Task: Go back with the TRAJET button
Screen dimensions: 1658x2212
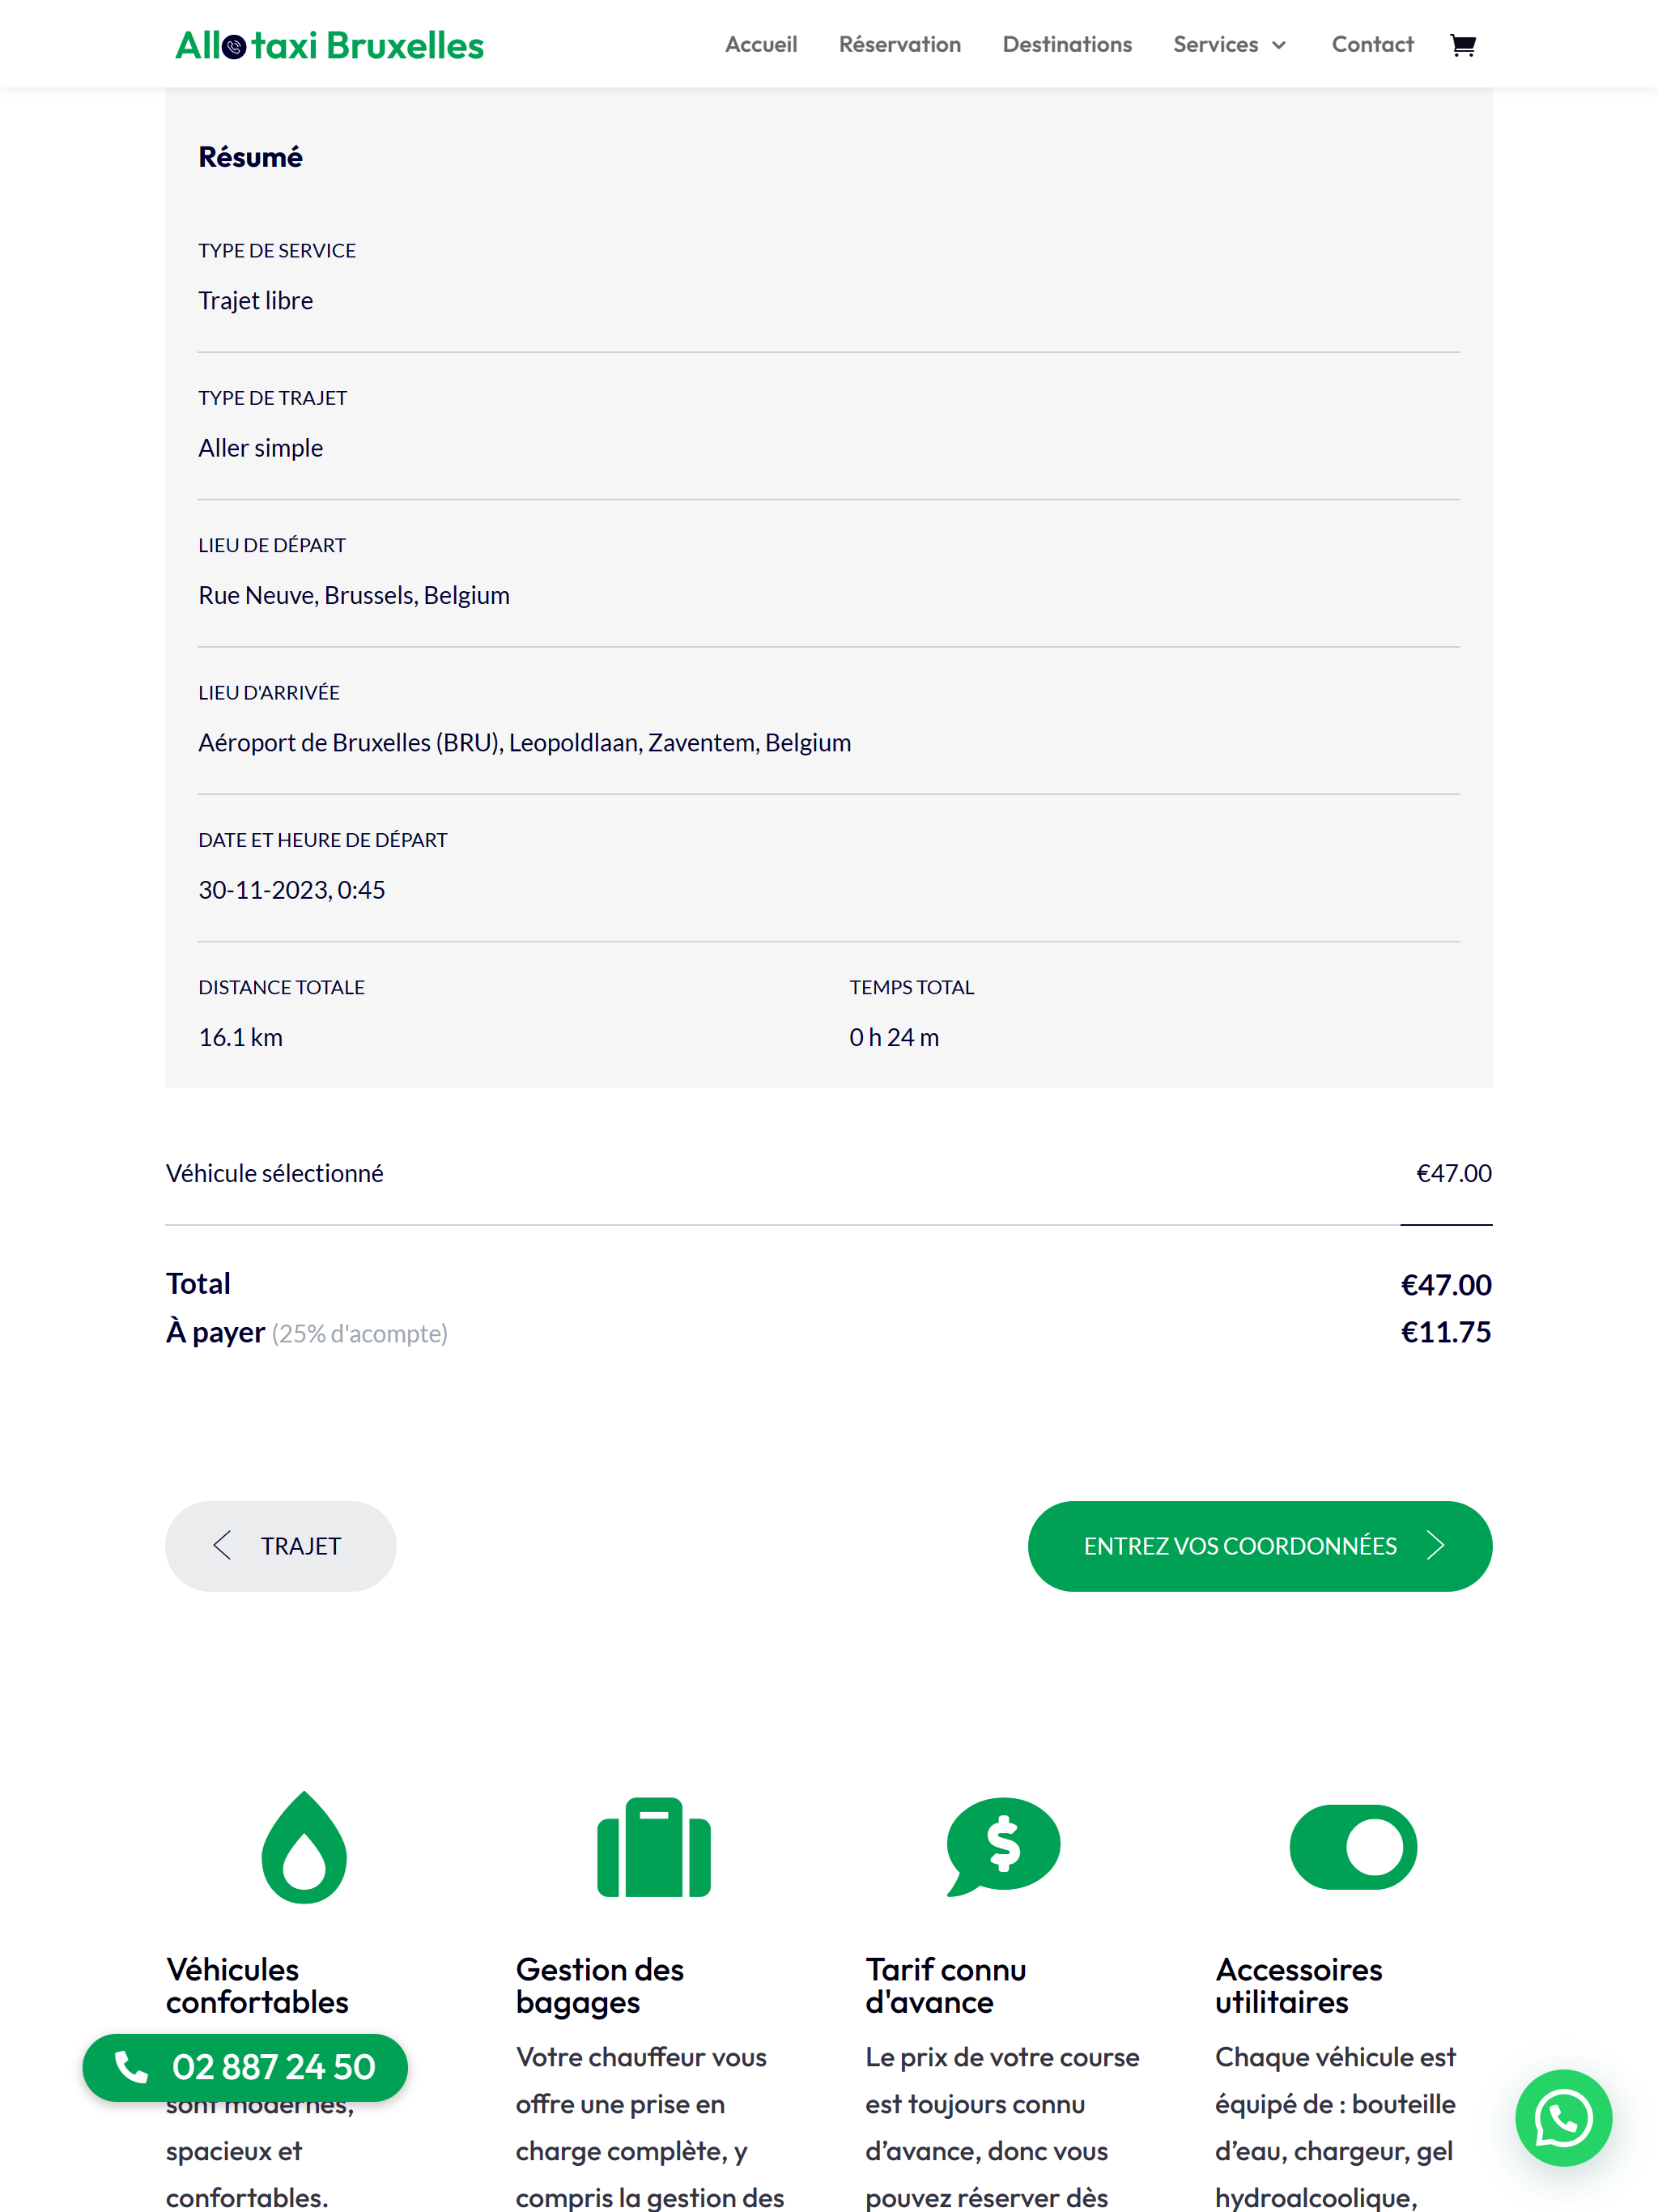Action: click(280, 1546)
